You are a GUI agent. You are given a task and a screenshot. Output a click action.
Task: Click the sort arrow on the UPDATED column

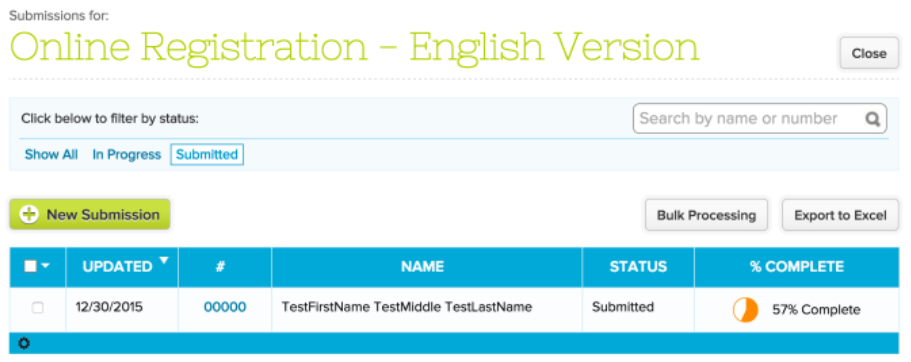coord(164,260)
